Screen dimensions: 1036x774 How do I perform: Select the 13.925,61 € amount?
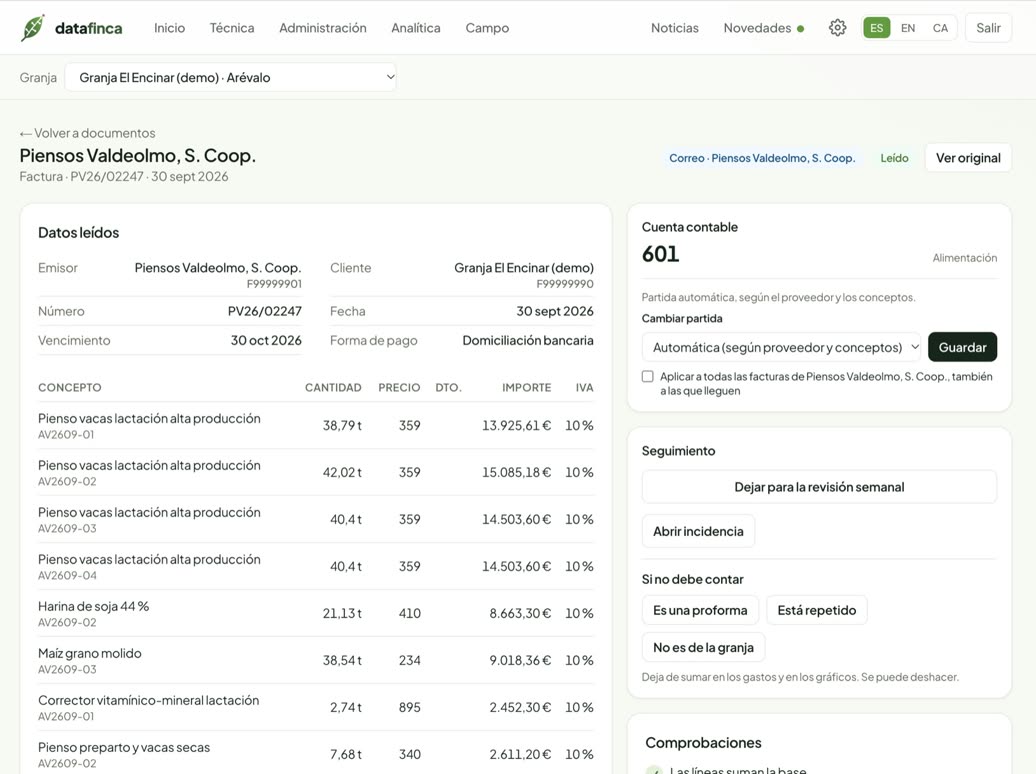pyautogui.click(x=516, y=426)
